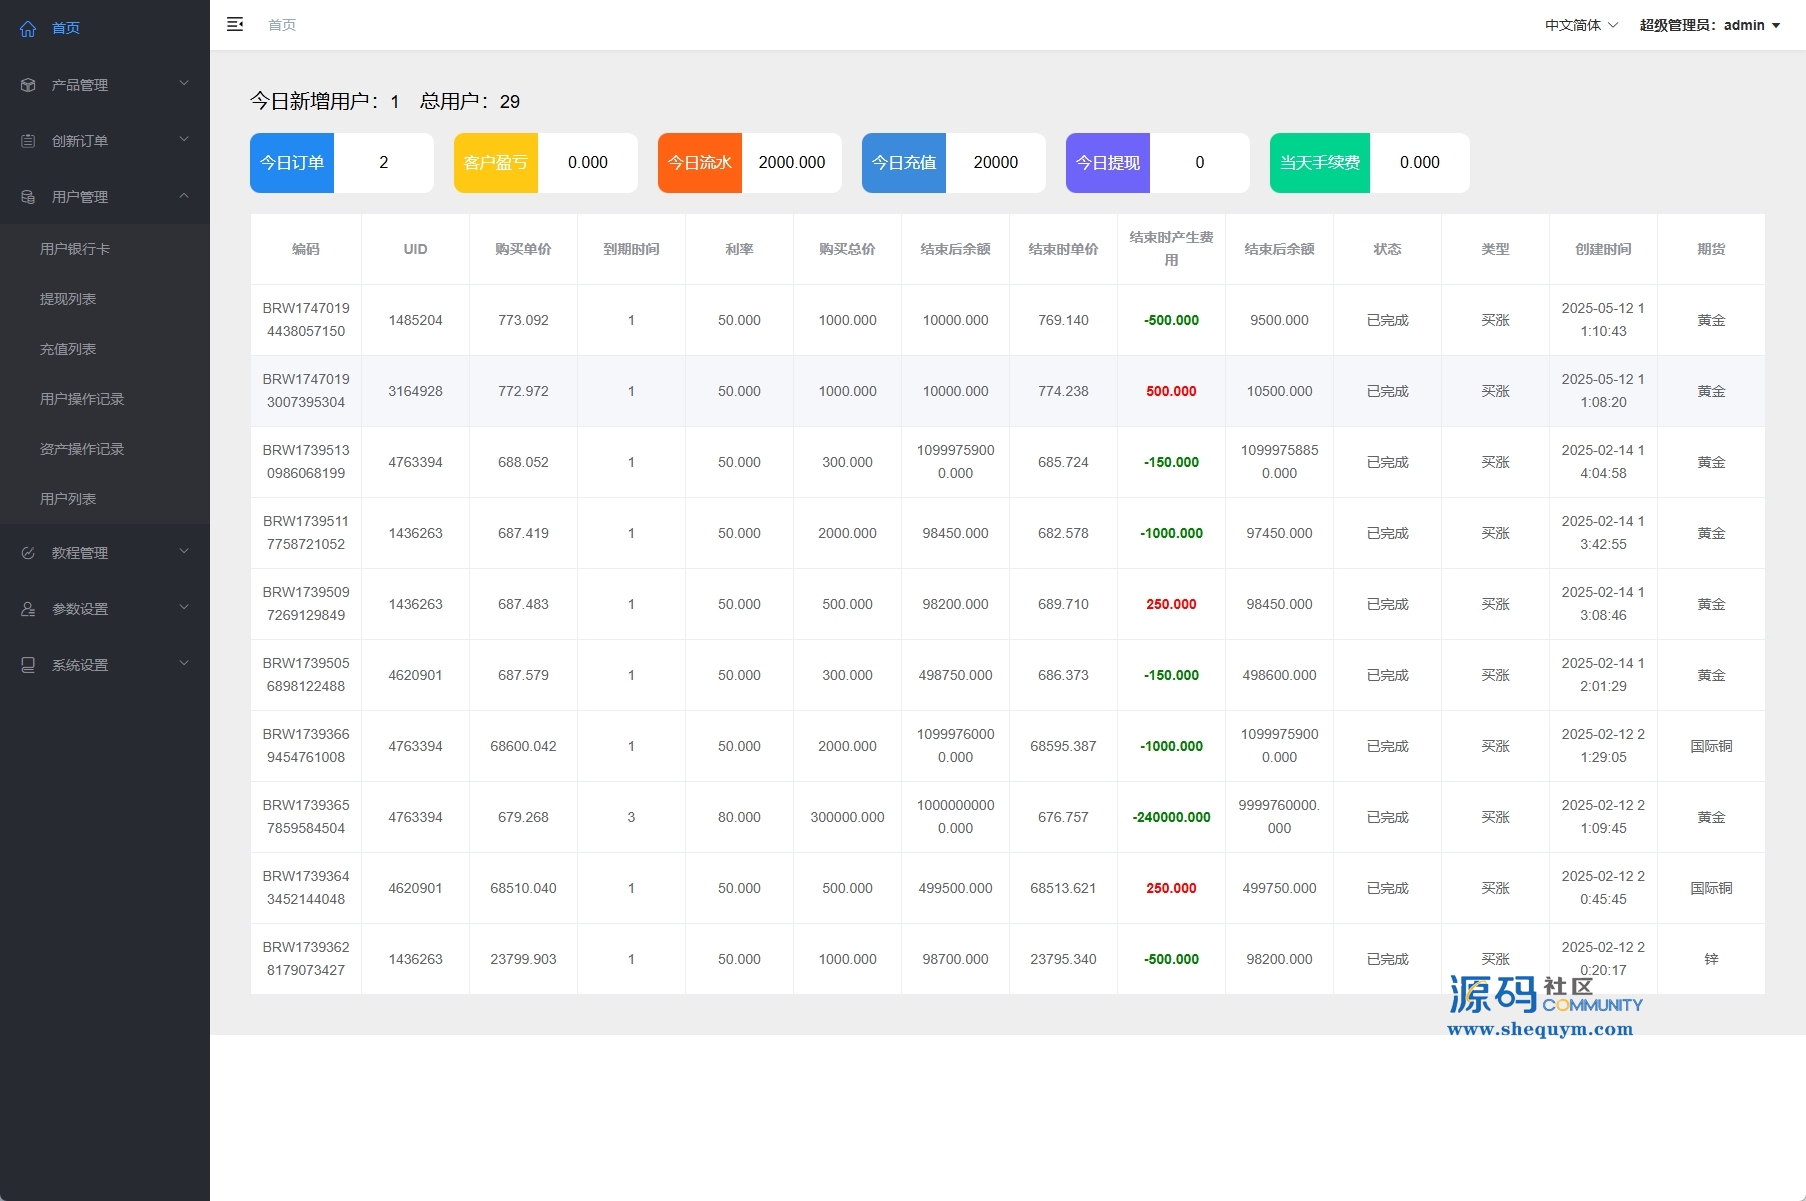Click the 参数设置 person icon
The width and height of the screenshot is (1806, 1201).
tap(28, 609)
